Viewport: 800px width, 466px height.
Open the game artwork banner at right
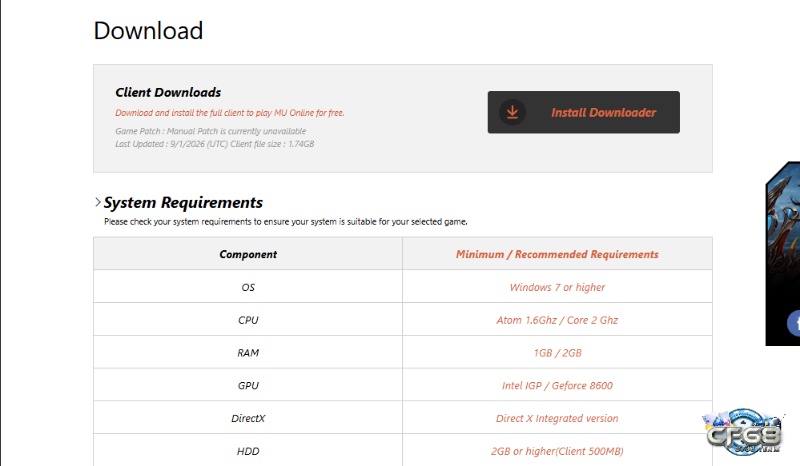pos(783,253)
